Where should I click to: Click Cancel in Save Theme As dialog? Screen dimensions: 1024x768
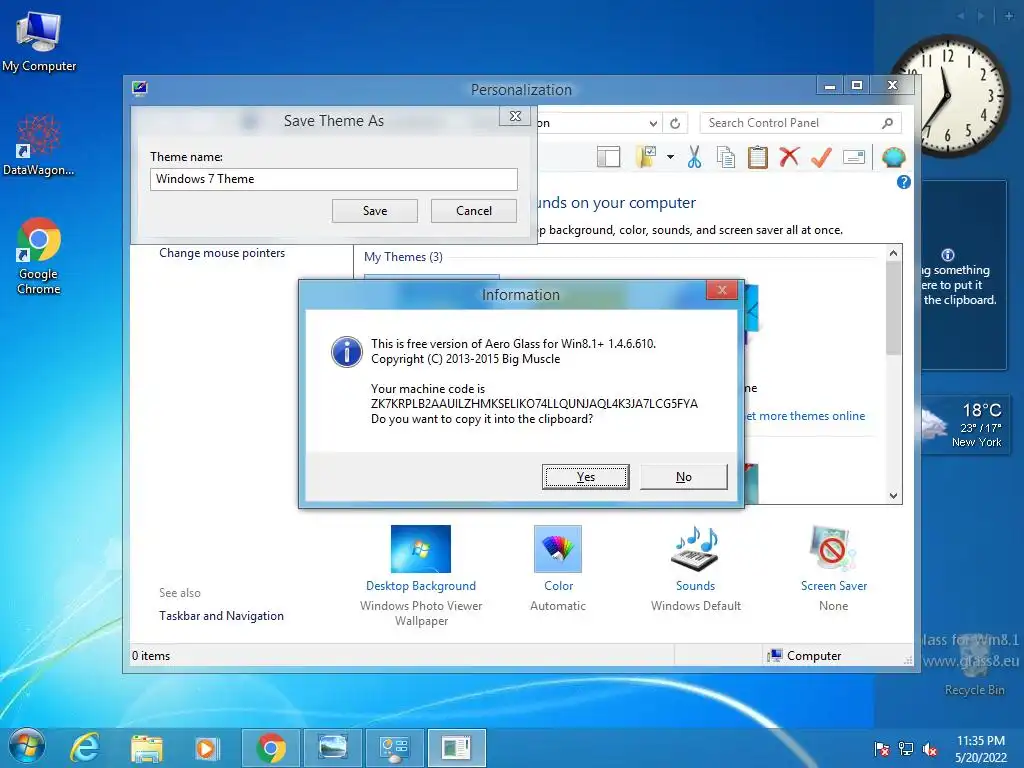tap(474, 211)
